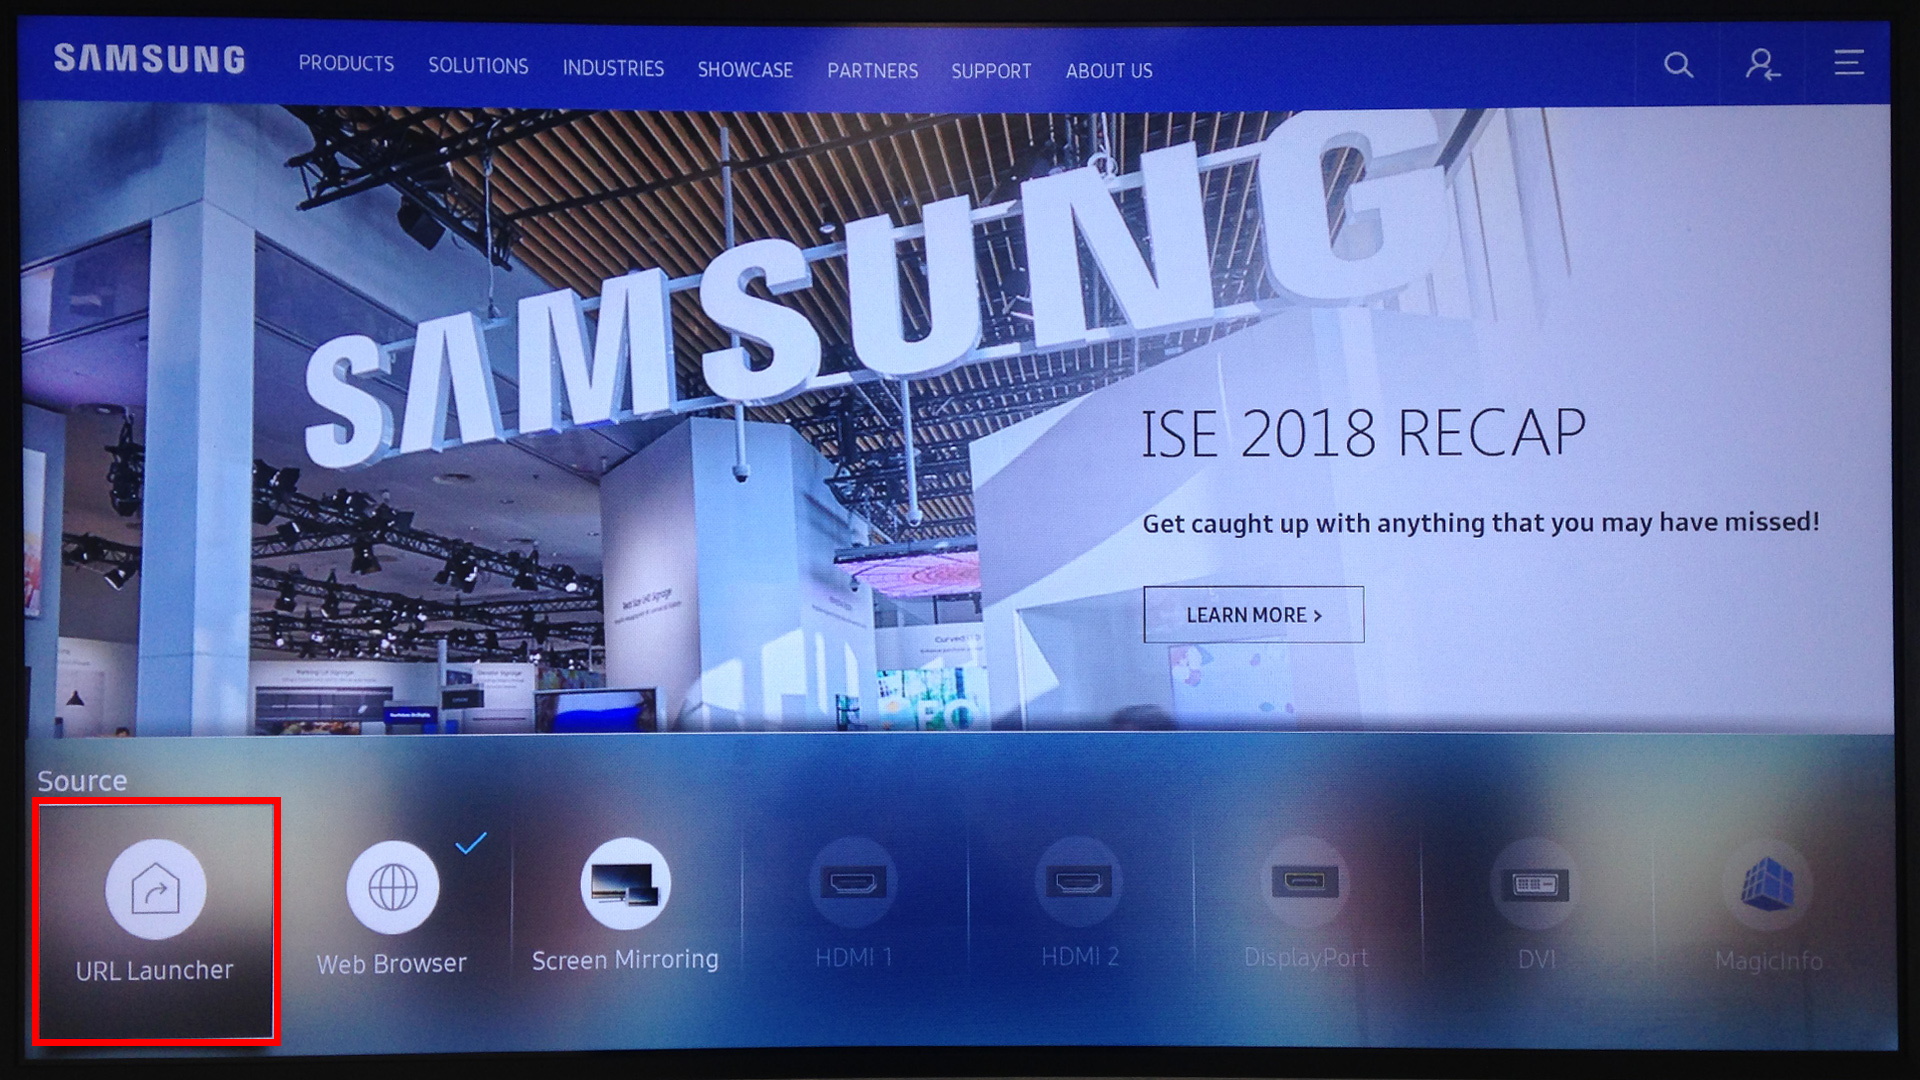Open the SUPPORT menu
The width and height of the screenshot is (1920, 1080).
pyautogui.click(x=991, y=71)
